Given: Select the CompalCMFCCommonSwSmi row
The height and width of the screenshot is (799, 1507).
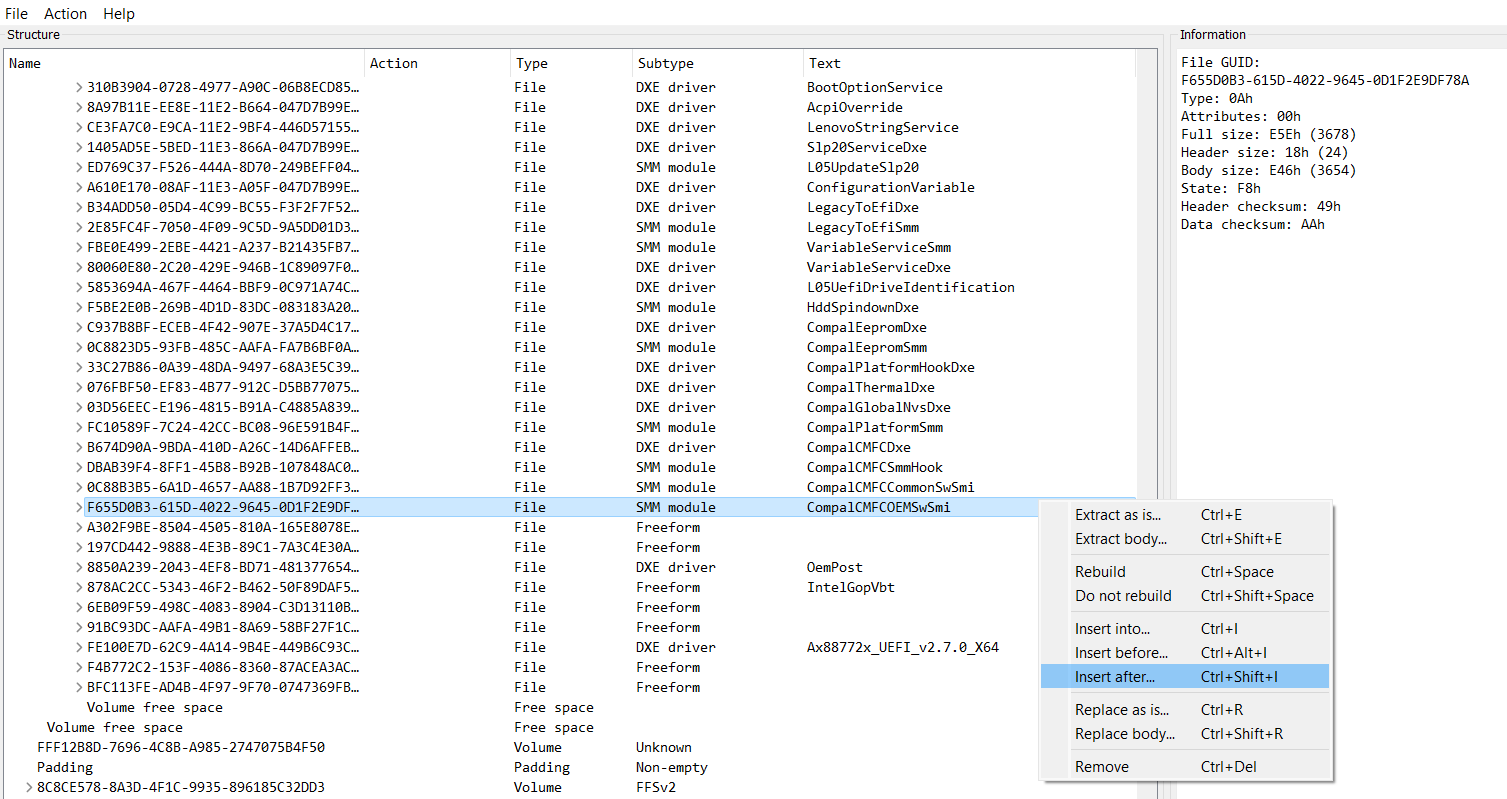Looking at the screenshot, I should click(570, 487).
